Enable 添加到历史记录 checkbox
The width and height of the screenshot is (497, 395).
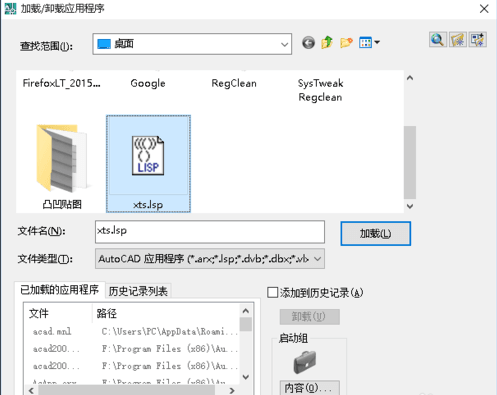[272, 293]
